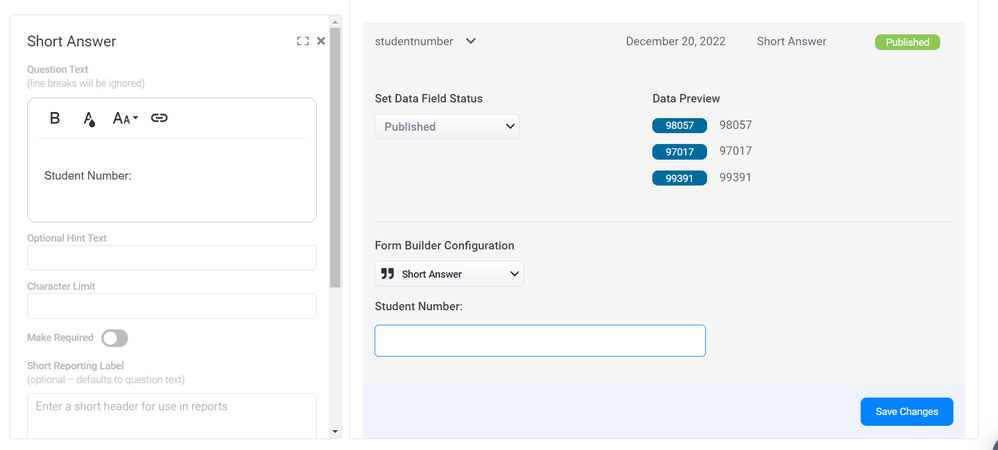Viewport: 998px width, 450px height.
Task: Focus the Character Limit field
Action: (171, 306)
